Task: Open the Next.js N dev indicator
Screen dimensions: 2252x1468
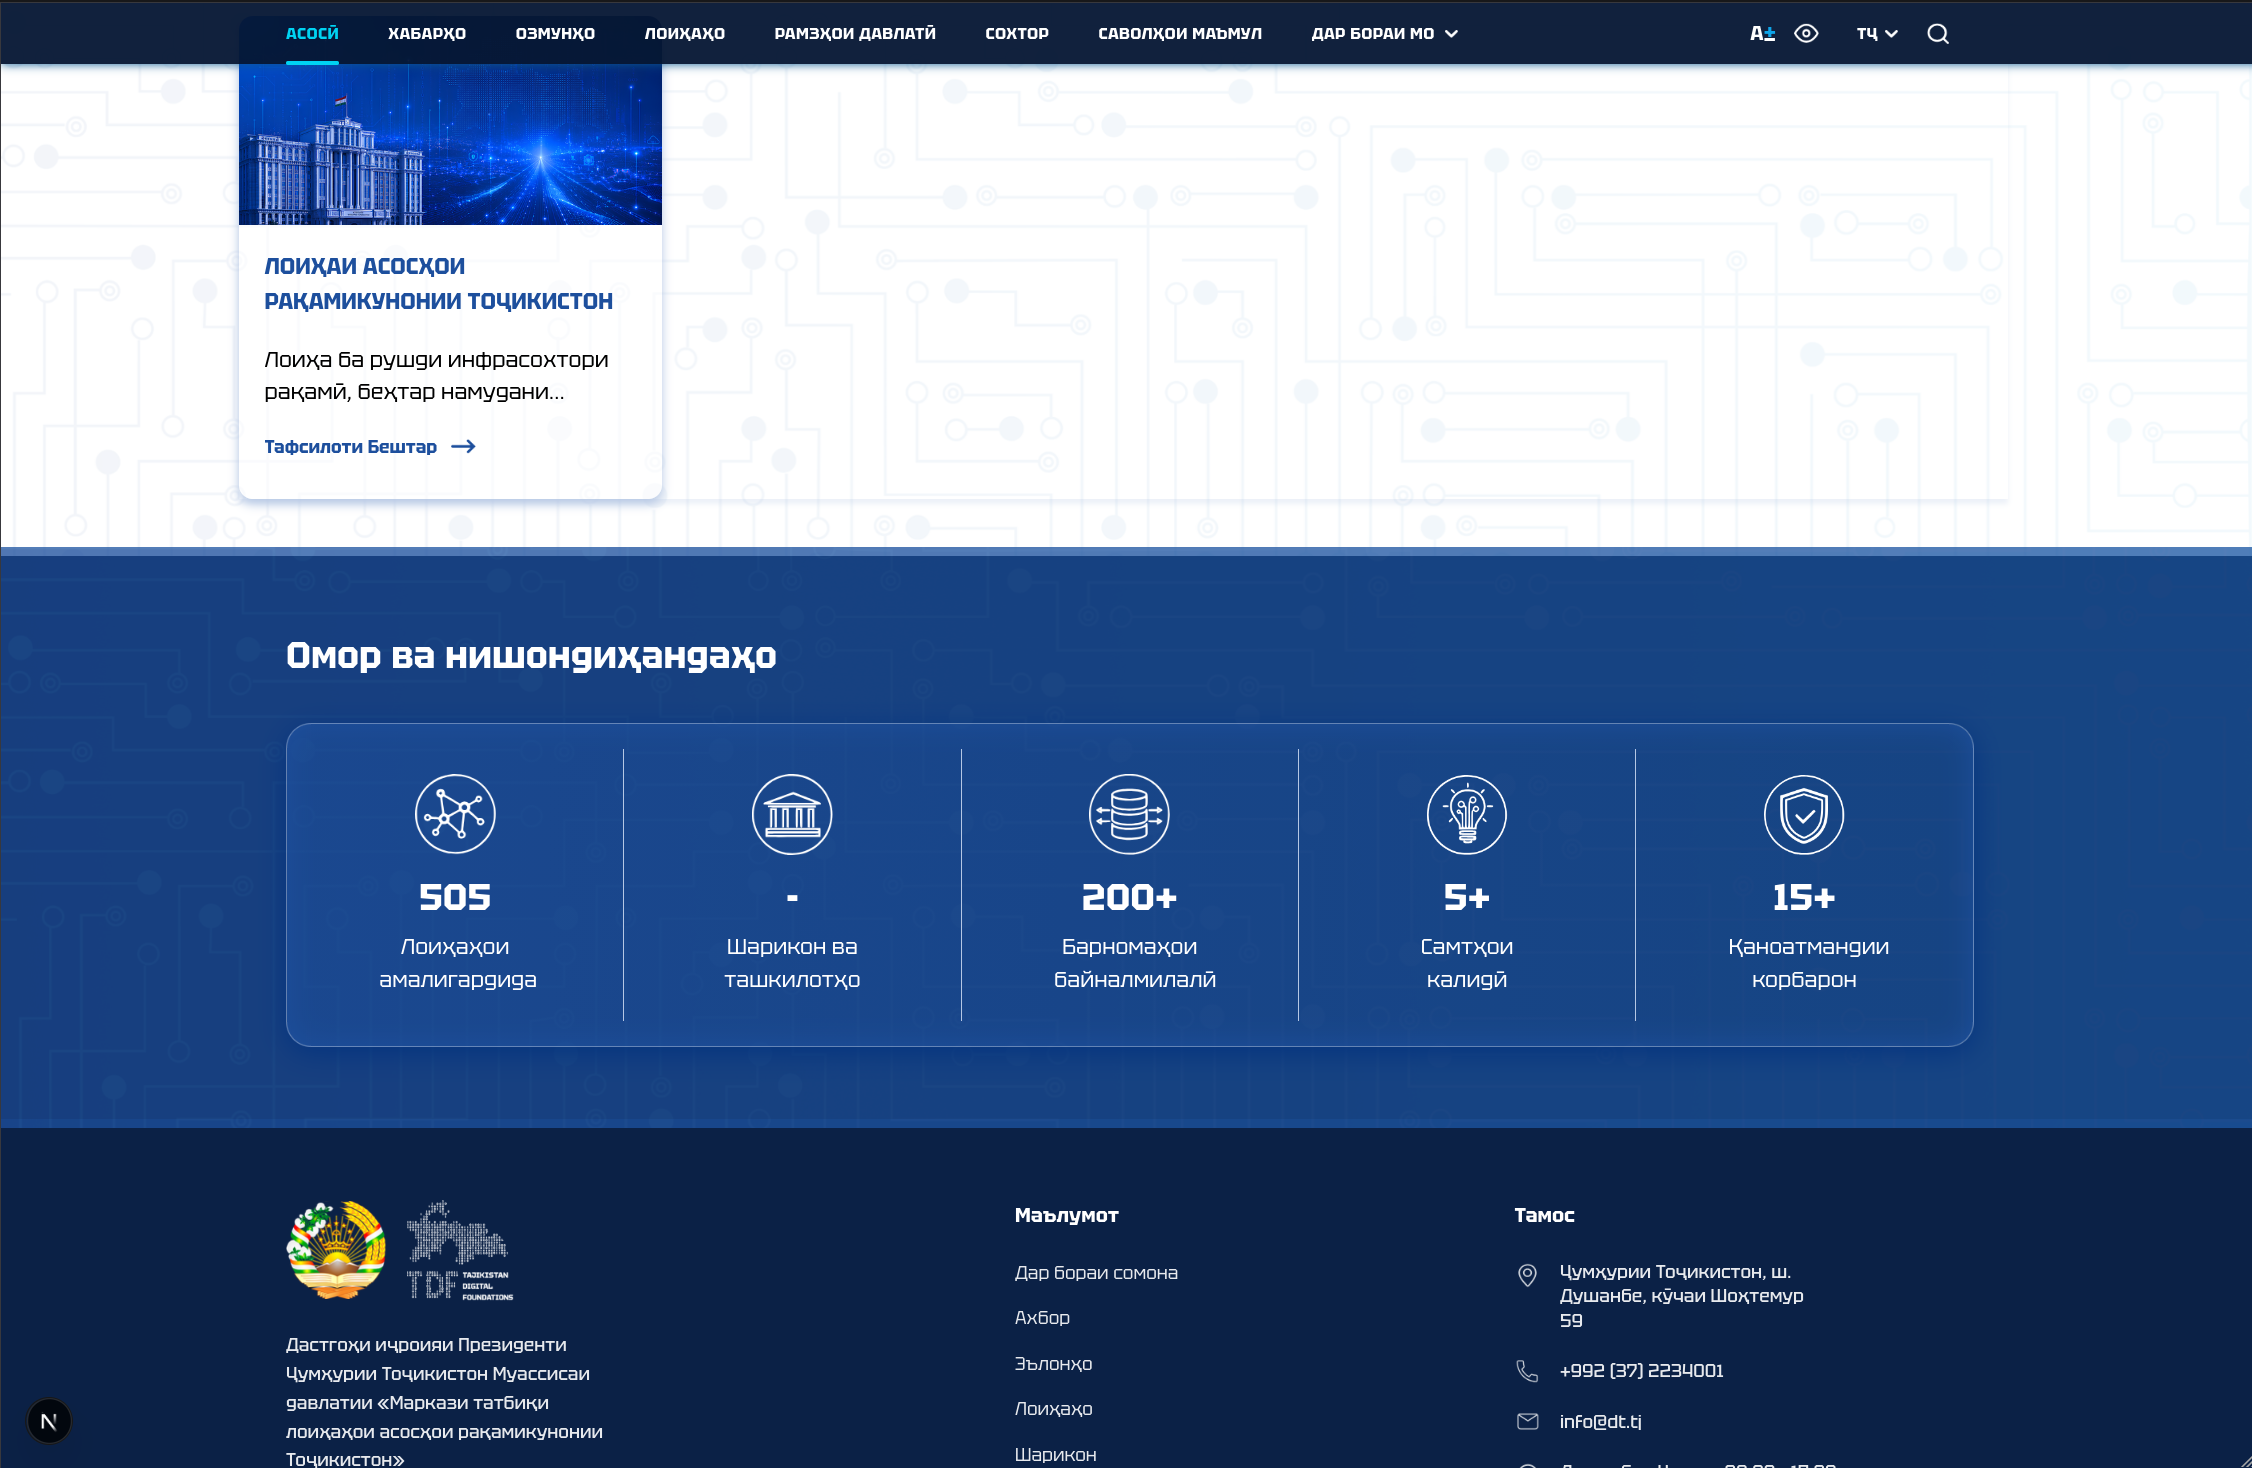Action: click(x=49, y=1421)
